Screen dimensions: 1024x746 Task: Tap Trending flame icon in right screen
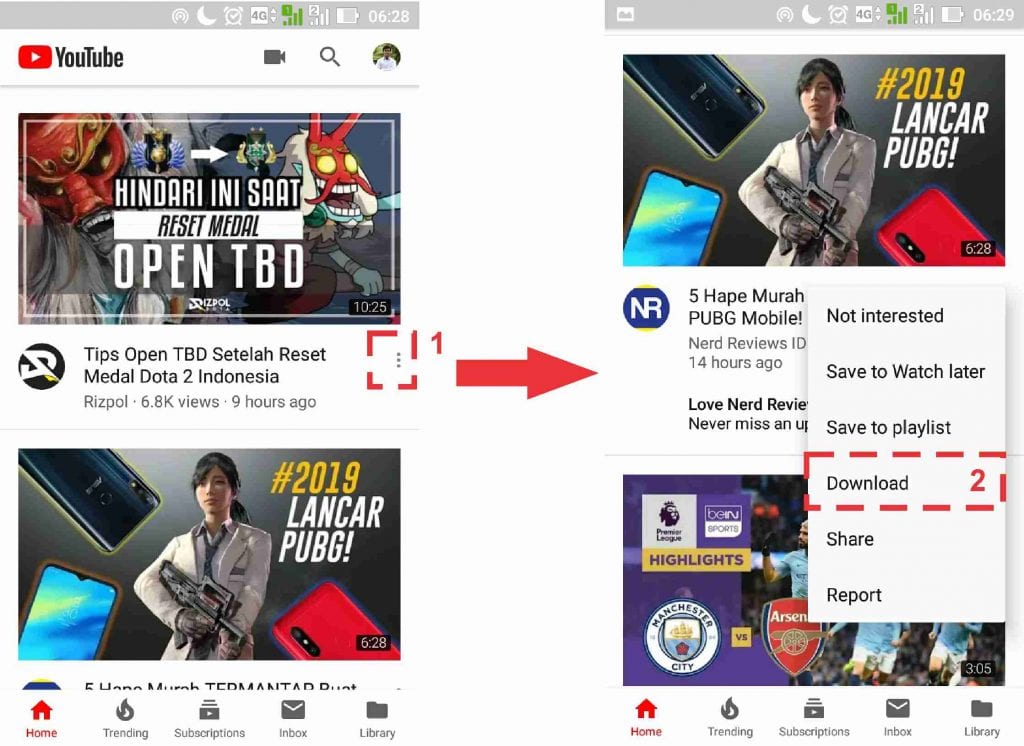coord(729,709)
